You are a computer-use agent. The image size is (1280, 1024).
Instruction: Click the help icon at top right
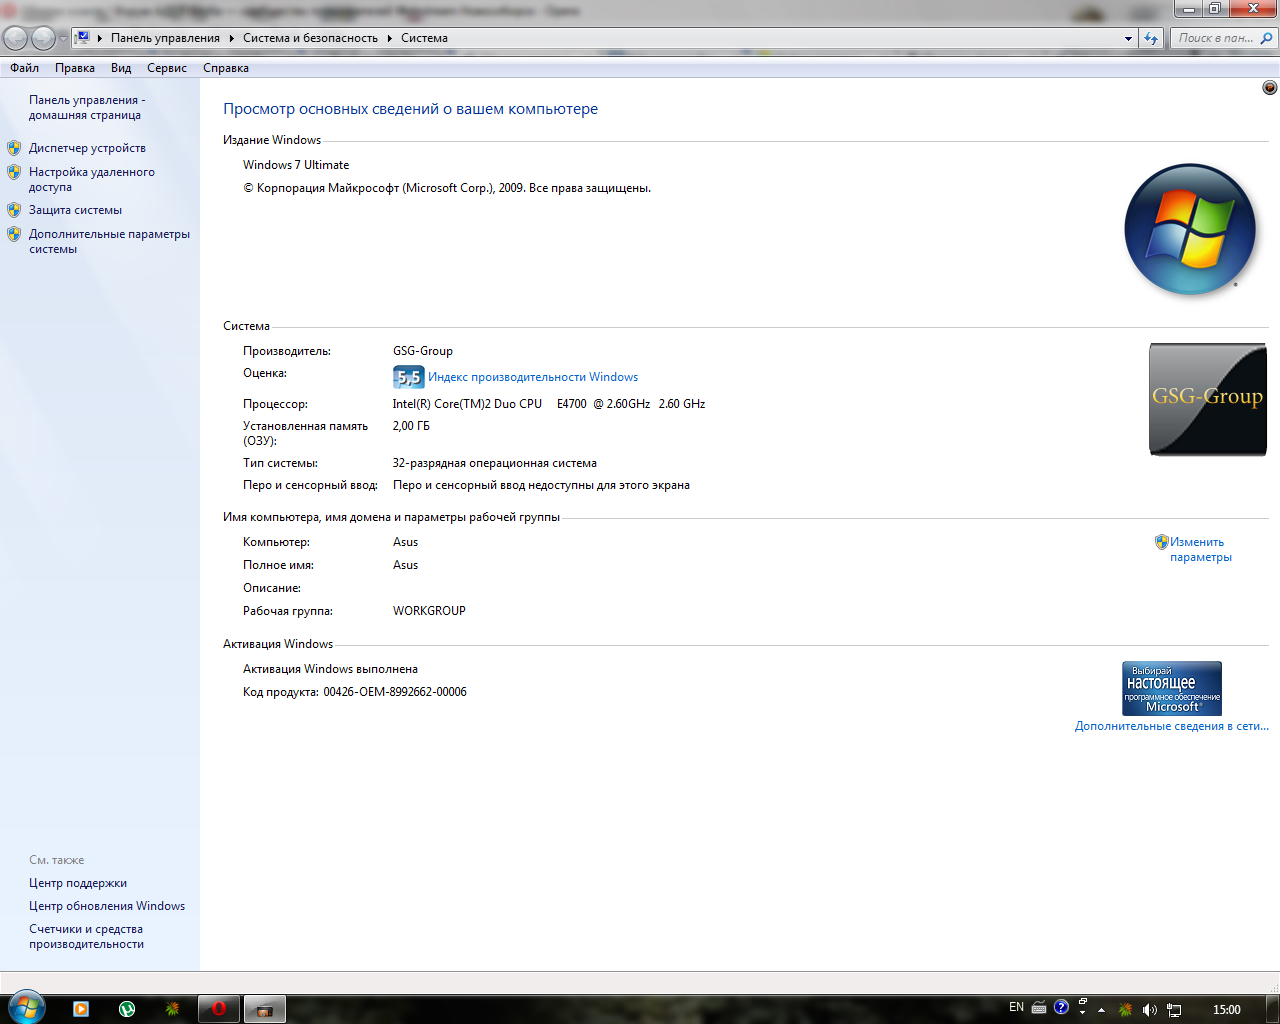click(x=1270, y=88)
